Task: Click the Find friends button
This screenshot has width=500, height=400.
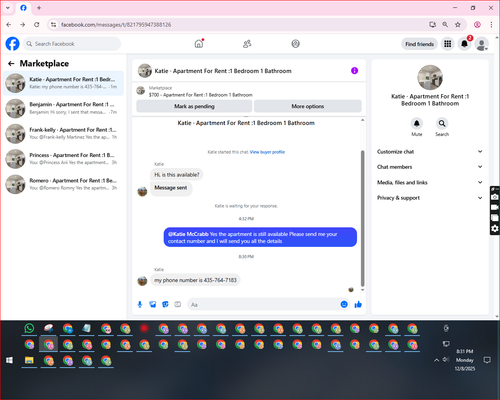Action: 419,44
